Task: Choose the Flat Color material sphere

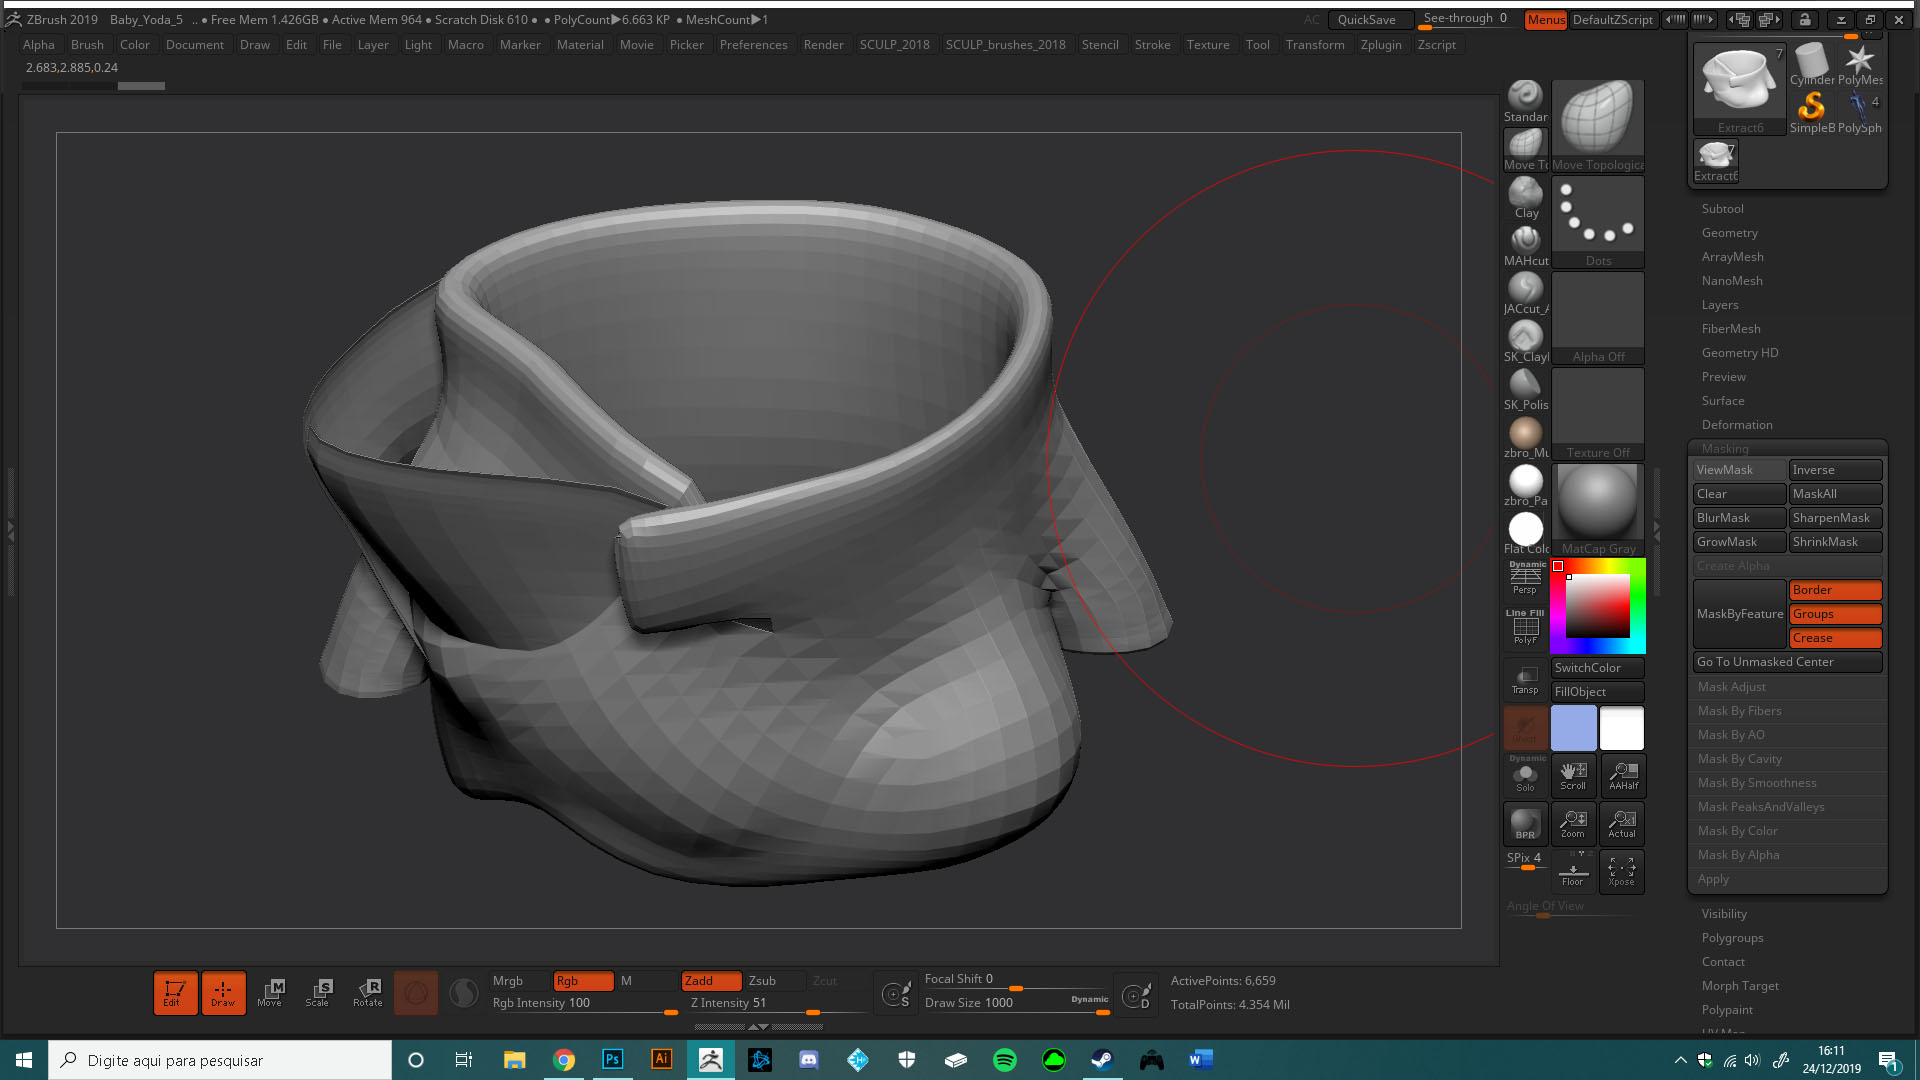Action: click(1525, 534)
